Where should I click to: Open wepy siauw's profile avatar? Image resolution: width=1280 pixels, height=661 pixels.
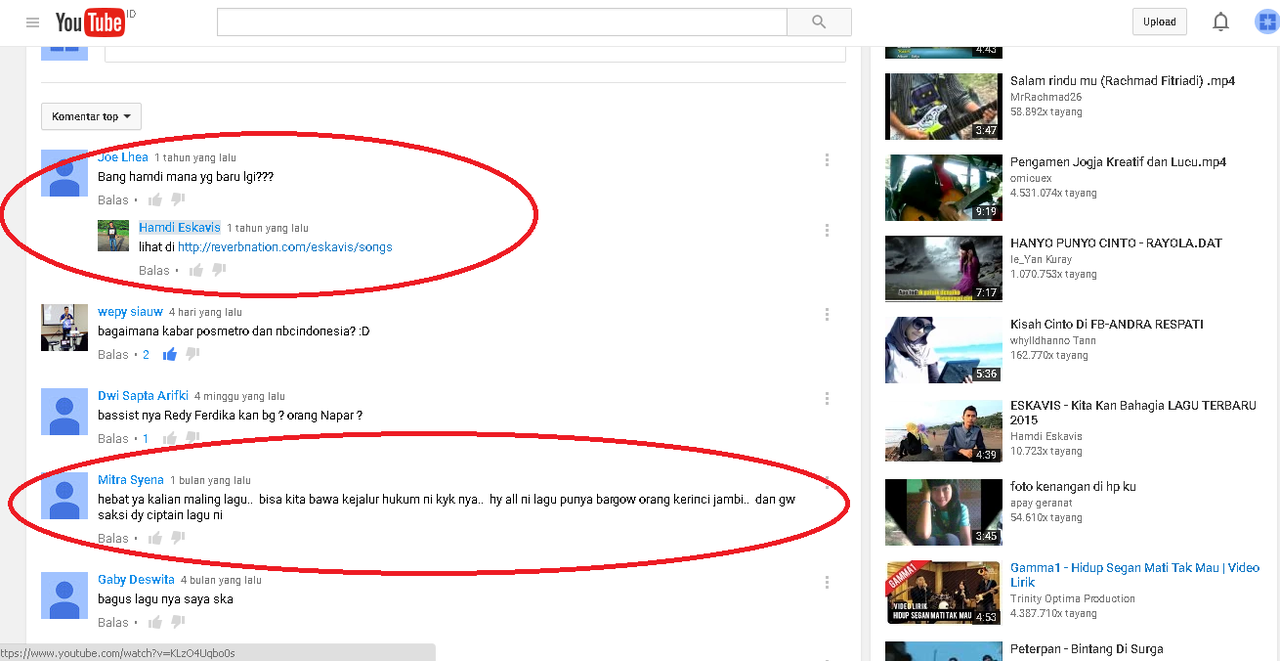click(65, 327)
